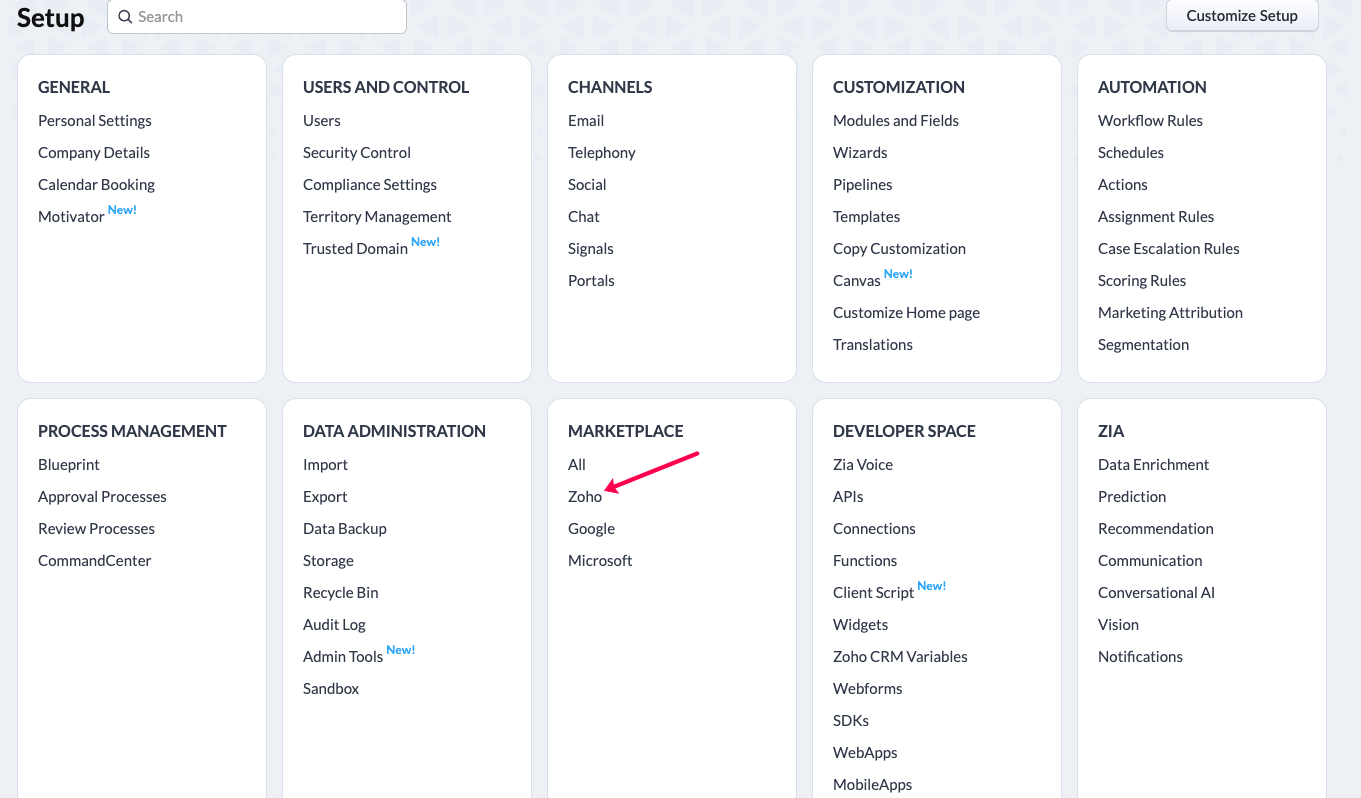Open Data Enrichment under Zia
The width and height of the screenshot is (1361, 798).
click(x=1153, y=465)
